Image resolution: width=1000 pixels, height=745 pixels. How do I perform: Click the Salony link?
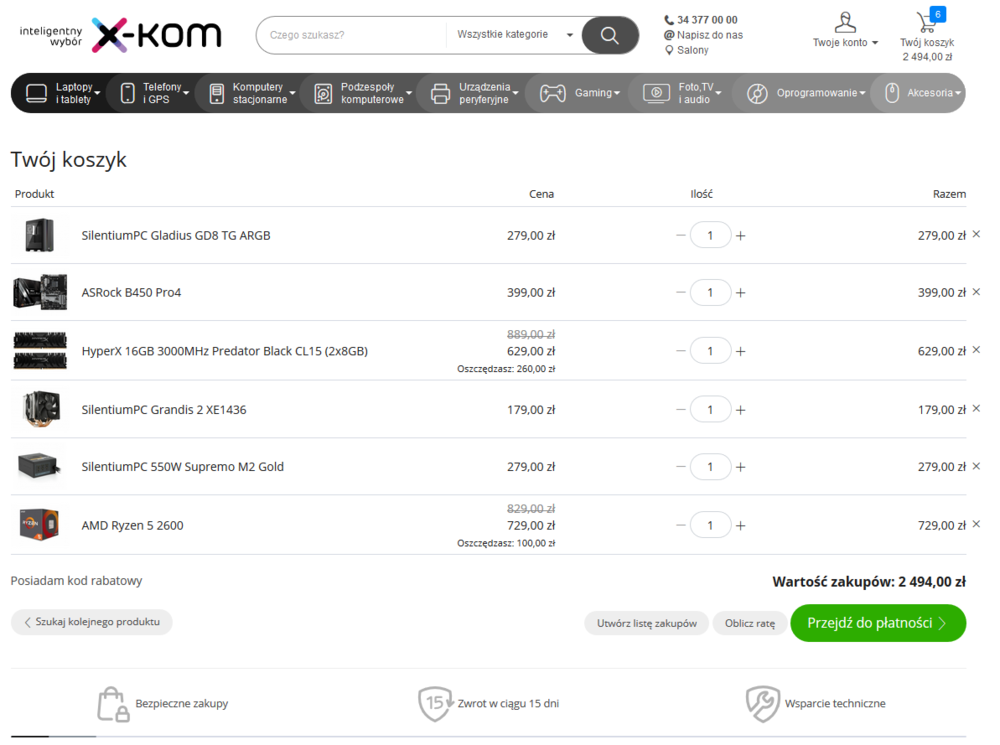pyautogui.click(x=693, y=50)
